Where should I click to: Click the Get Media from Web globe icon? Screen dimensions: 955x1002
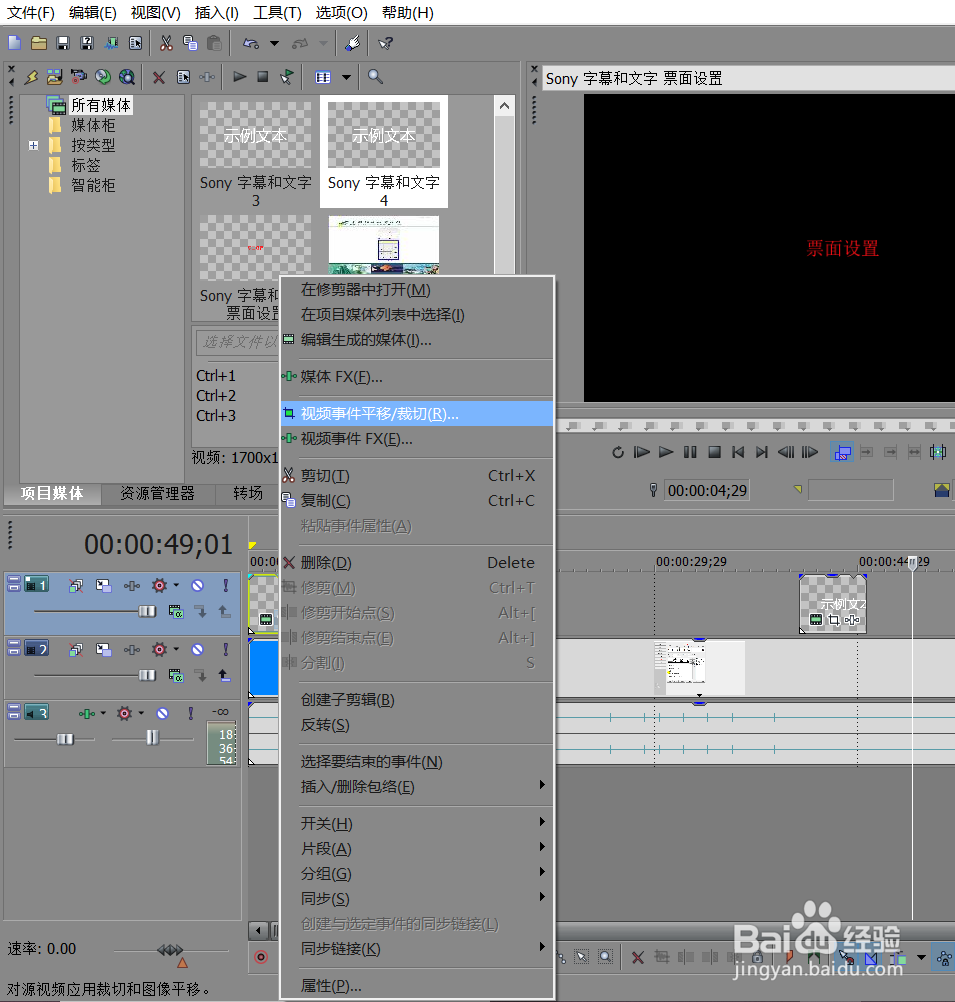(x=127, y=77)
